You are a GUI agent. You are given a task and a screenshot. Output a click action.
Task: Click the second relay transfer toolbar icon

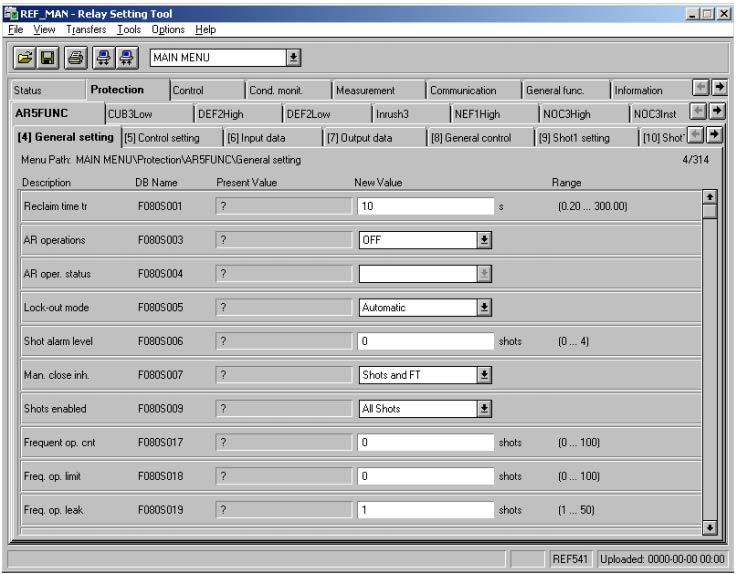pos(126,58)
